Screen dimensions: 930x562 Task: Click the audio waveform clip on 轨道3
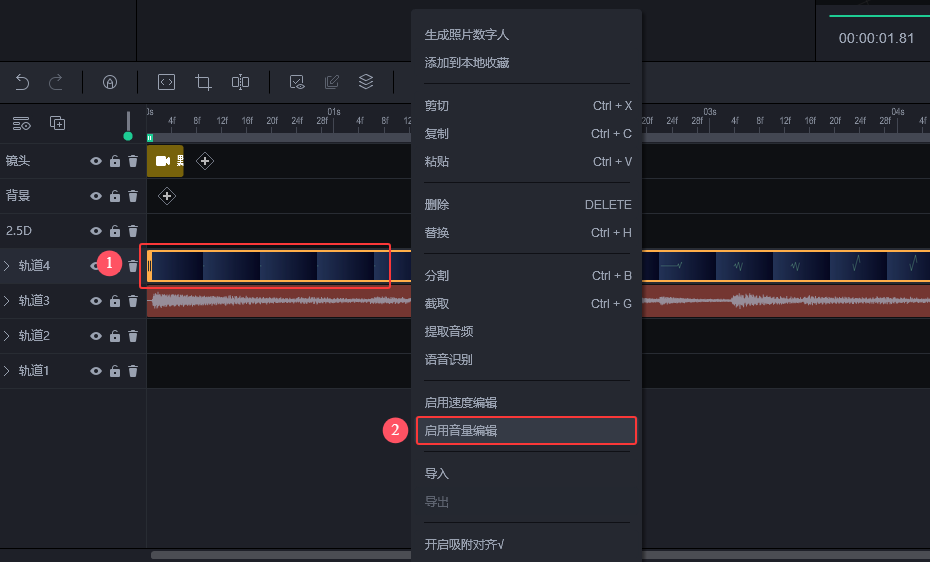point(280,301)
